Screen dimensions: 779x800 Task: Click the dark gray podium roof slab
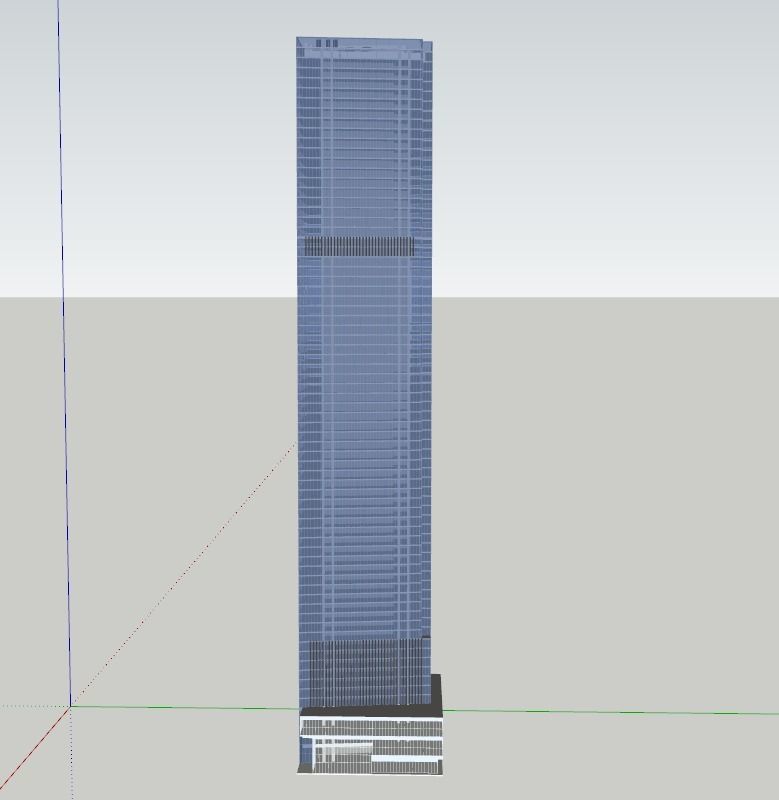[371, 711]
